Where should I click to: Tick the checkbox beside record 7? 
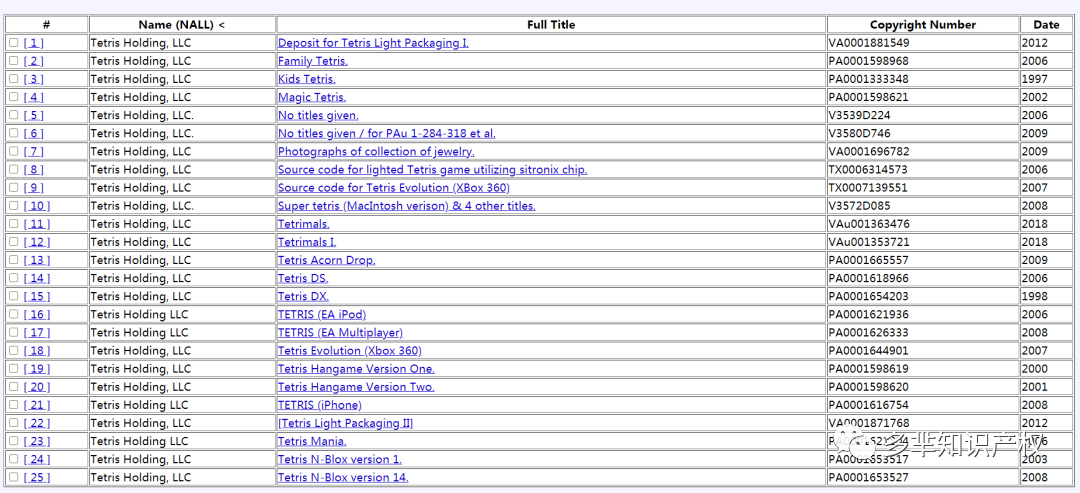[x=14, y=151]
